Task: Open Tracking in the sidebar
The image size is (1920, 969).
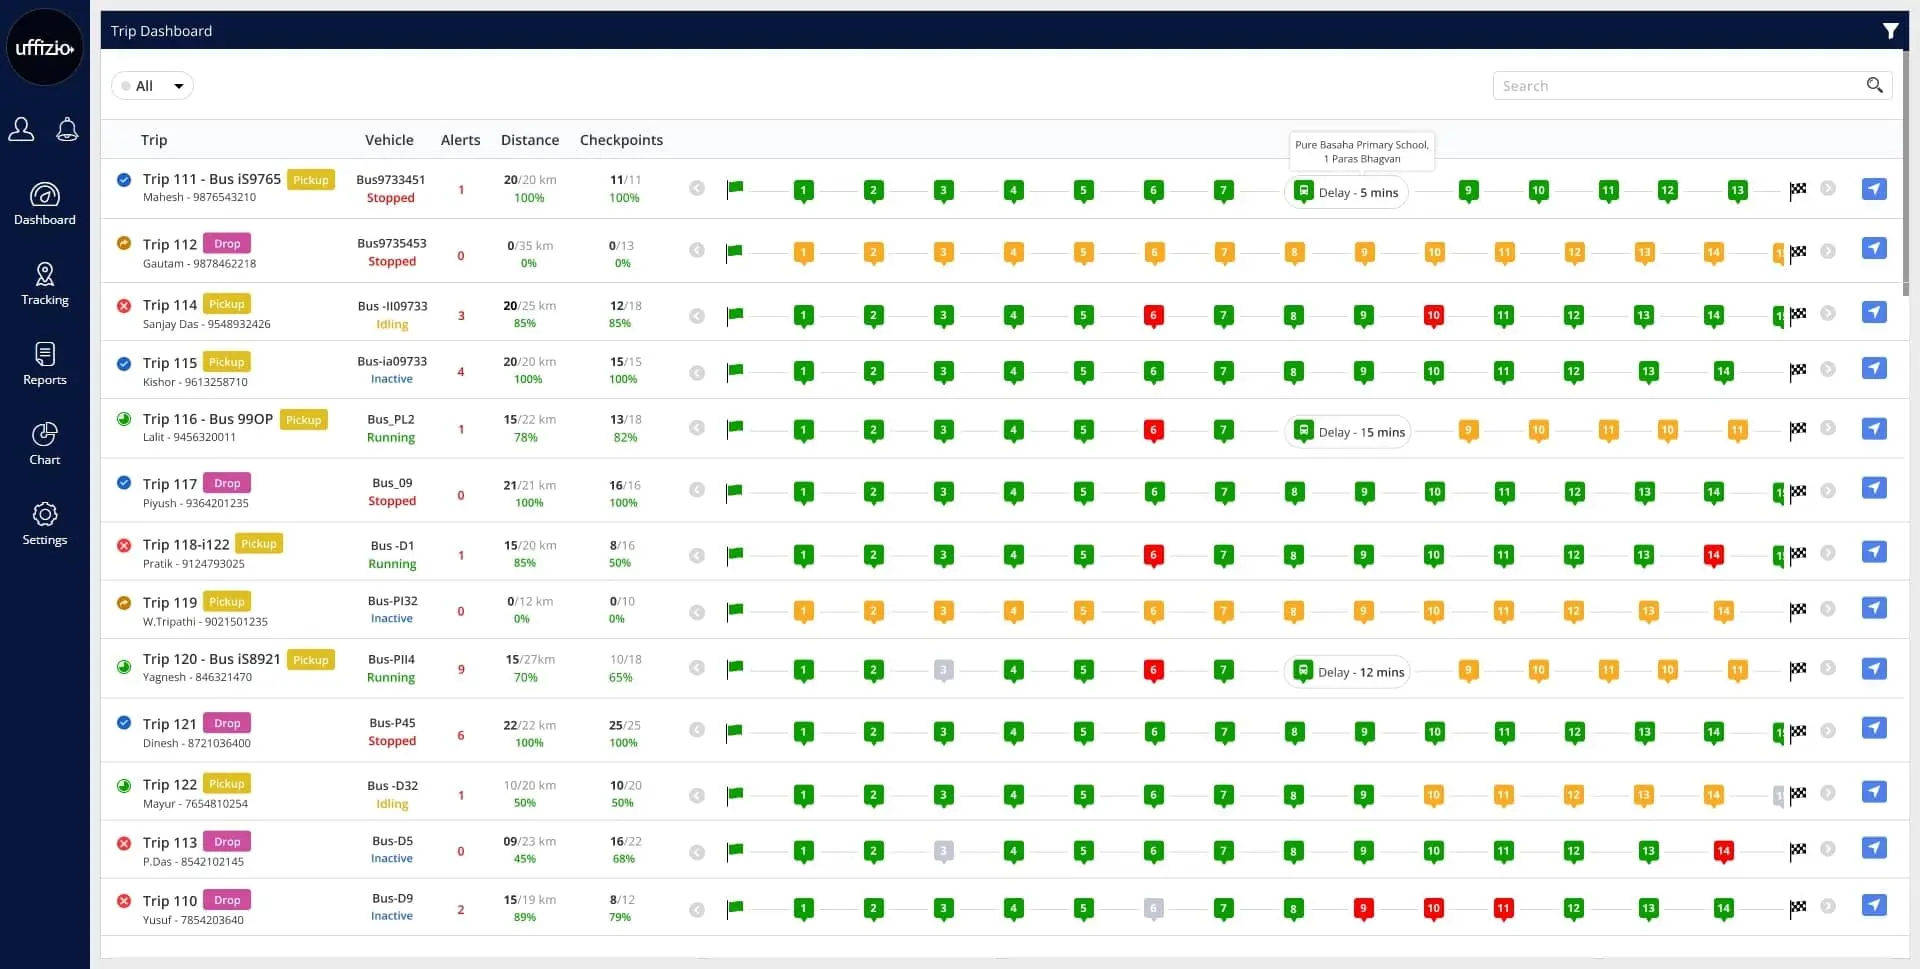Action: 45,284
